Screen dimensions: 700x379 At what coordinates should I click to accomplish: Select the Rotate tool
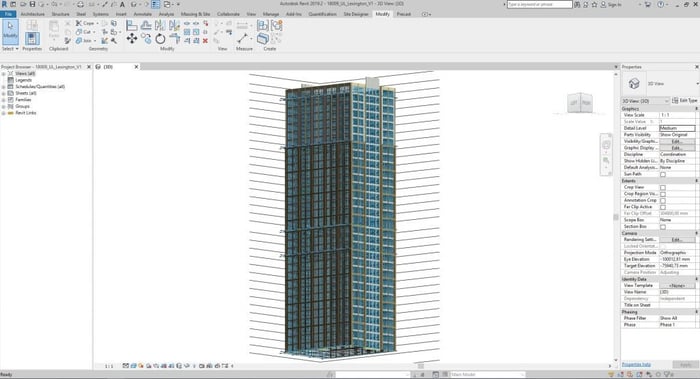pos(160,39)
